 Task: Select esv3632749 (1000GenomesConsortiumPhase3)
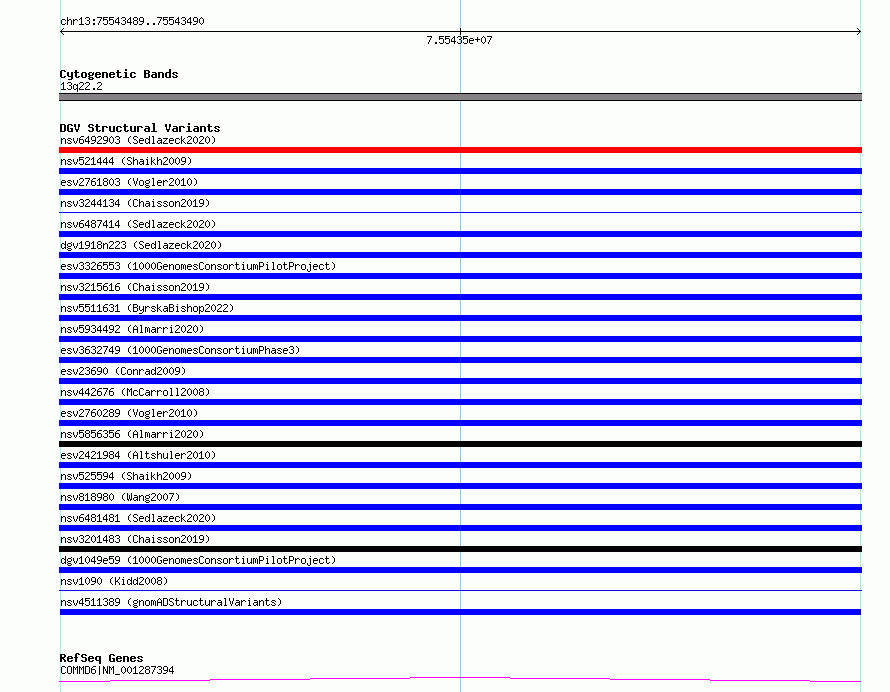pos(180,350)
